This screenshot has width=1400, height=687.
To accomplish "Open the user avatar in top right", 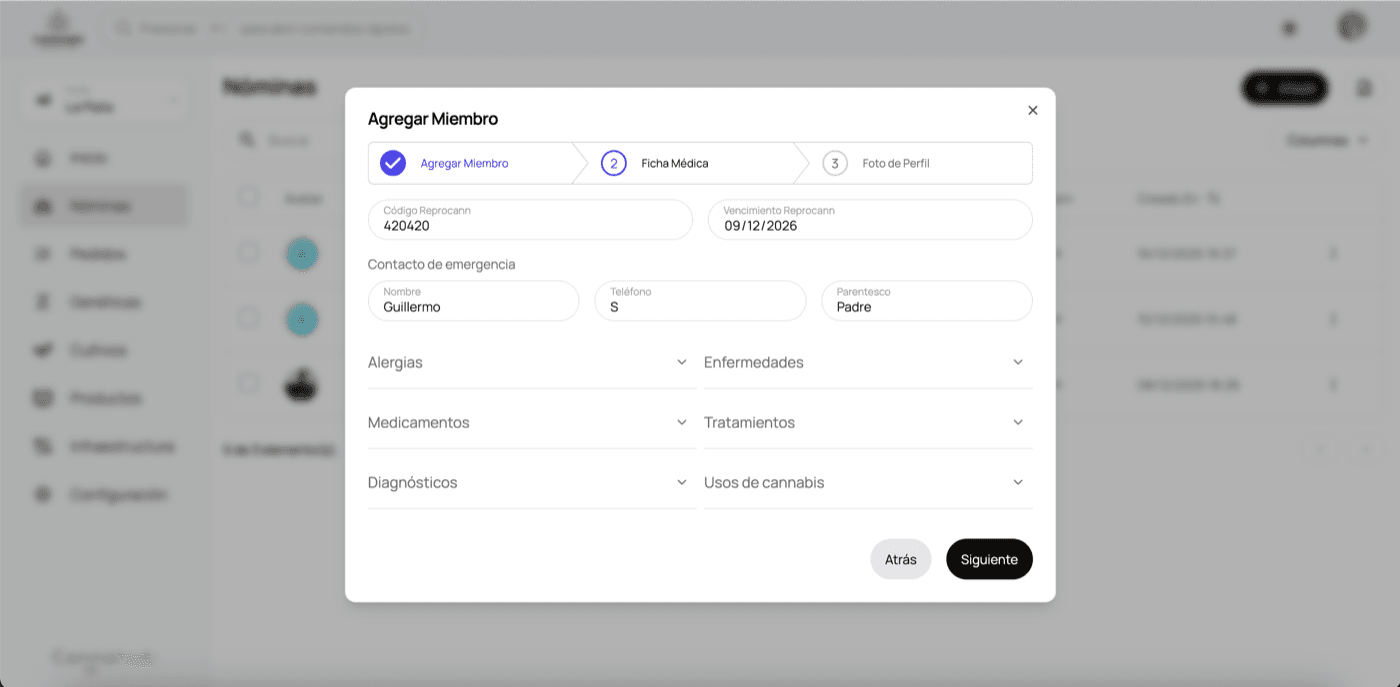I will tap(1352, 27).
